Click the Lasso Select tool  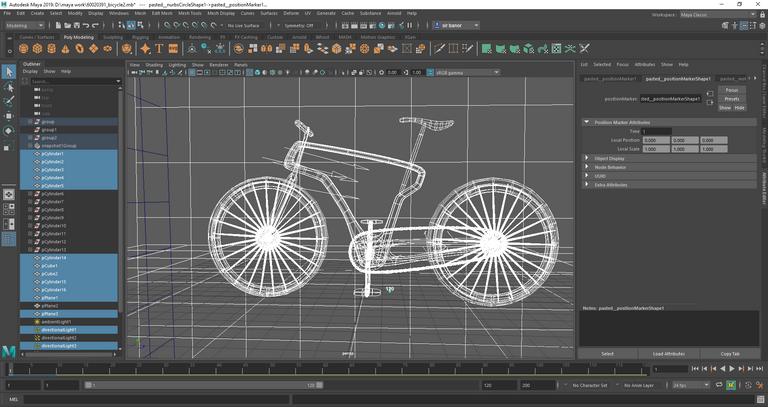[x=9, y=87]
